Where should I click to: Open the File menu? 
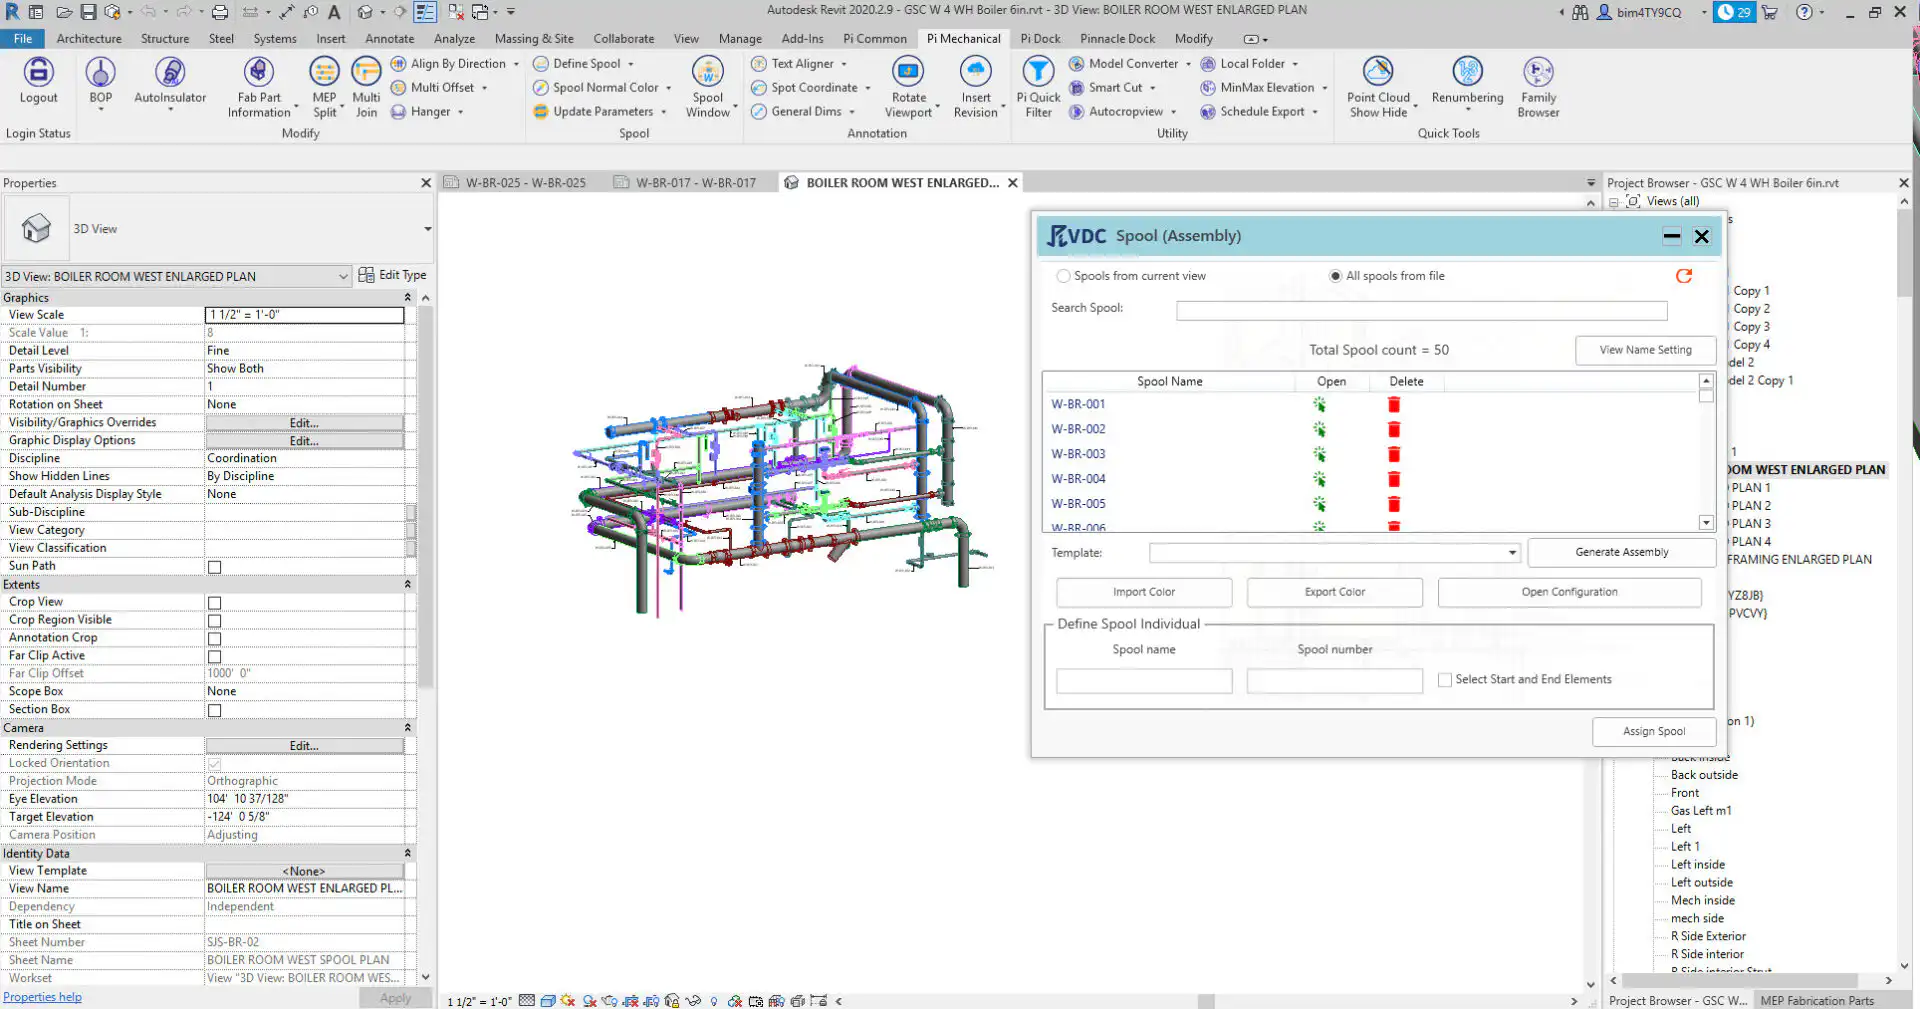click(x=23, y=39)
